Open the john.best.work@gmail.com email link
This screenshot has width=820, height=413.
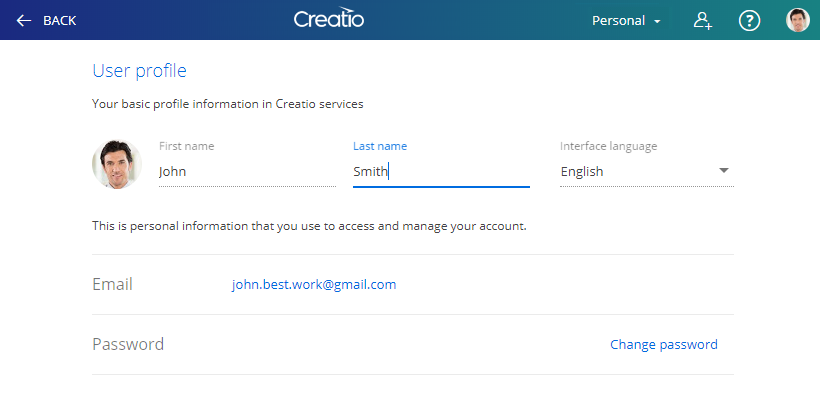coord(314,284)
